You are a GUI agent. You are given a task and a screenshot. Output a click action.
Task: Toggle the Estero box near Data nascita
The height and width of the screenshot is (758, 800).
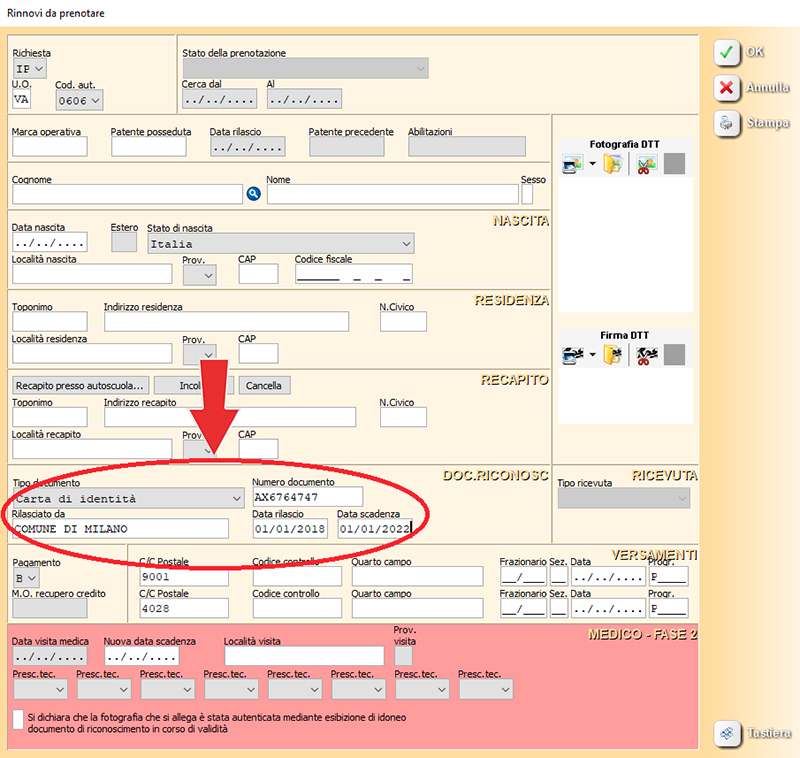(124, 242)
